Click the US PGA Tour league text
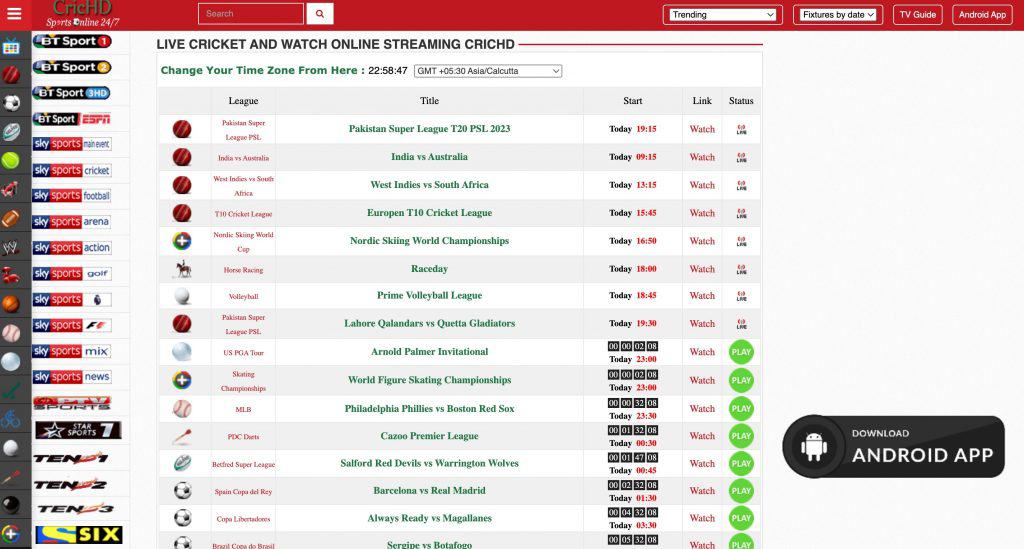Image resolution: width=1024 pixels, height=549 pixels. tap(244, 353)
